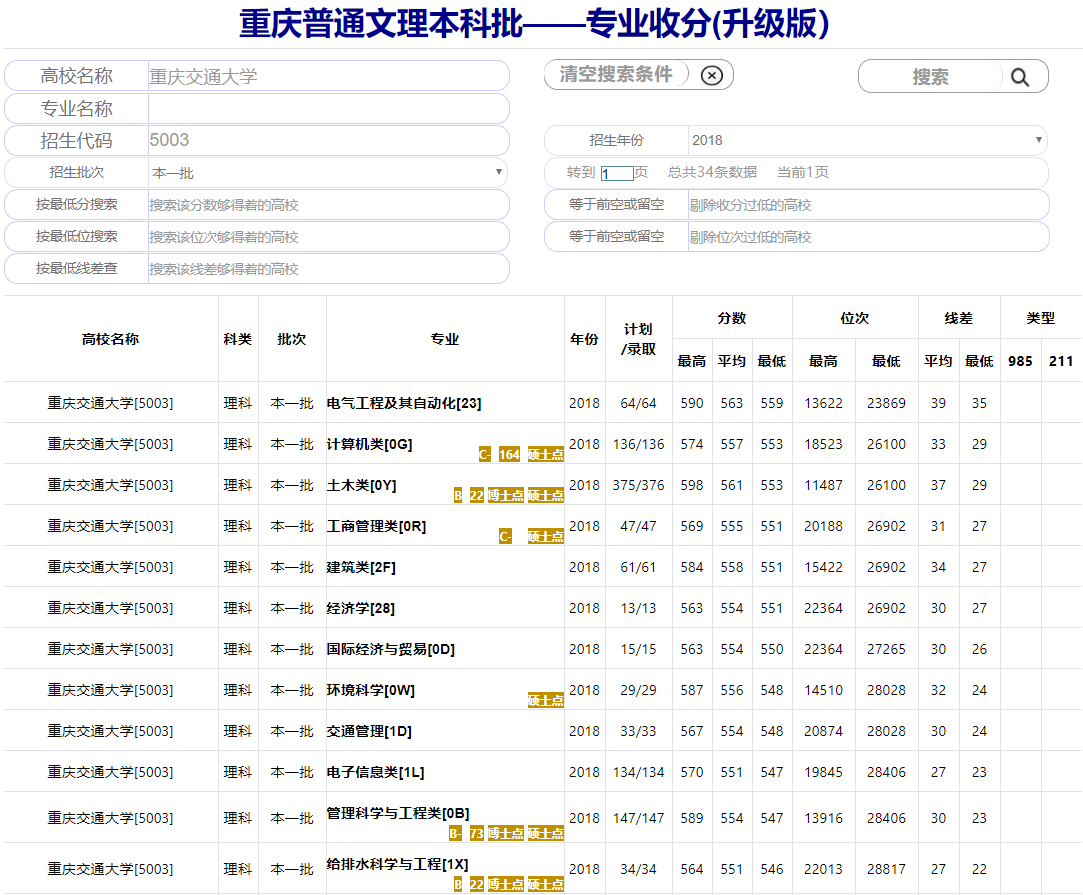This screenshot has height=895, width=1083.
Task: Click the 硕士点 badge in 环境科学 row
Action: pyautogui.click(x=546, y=700)
